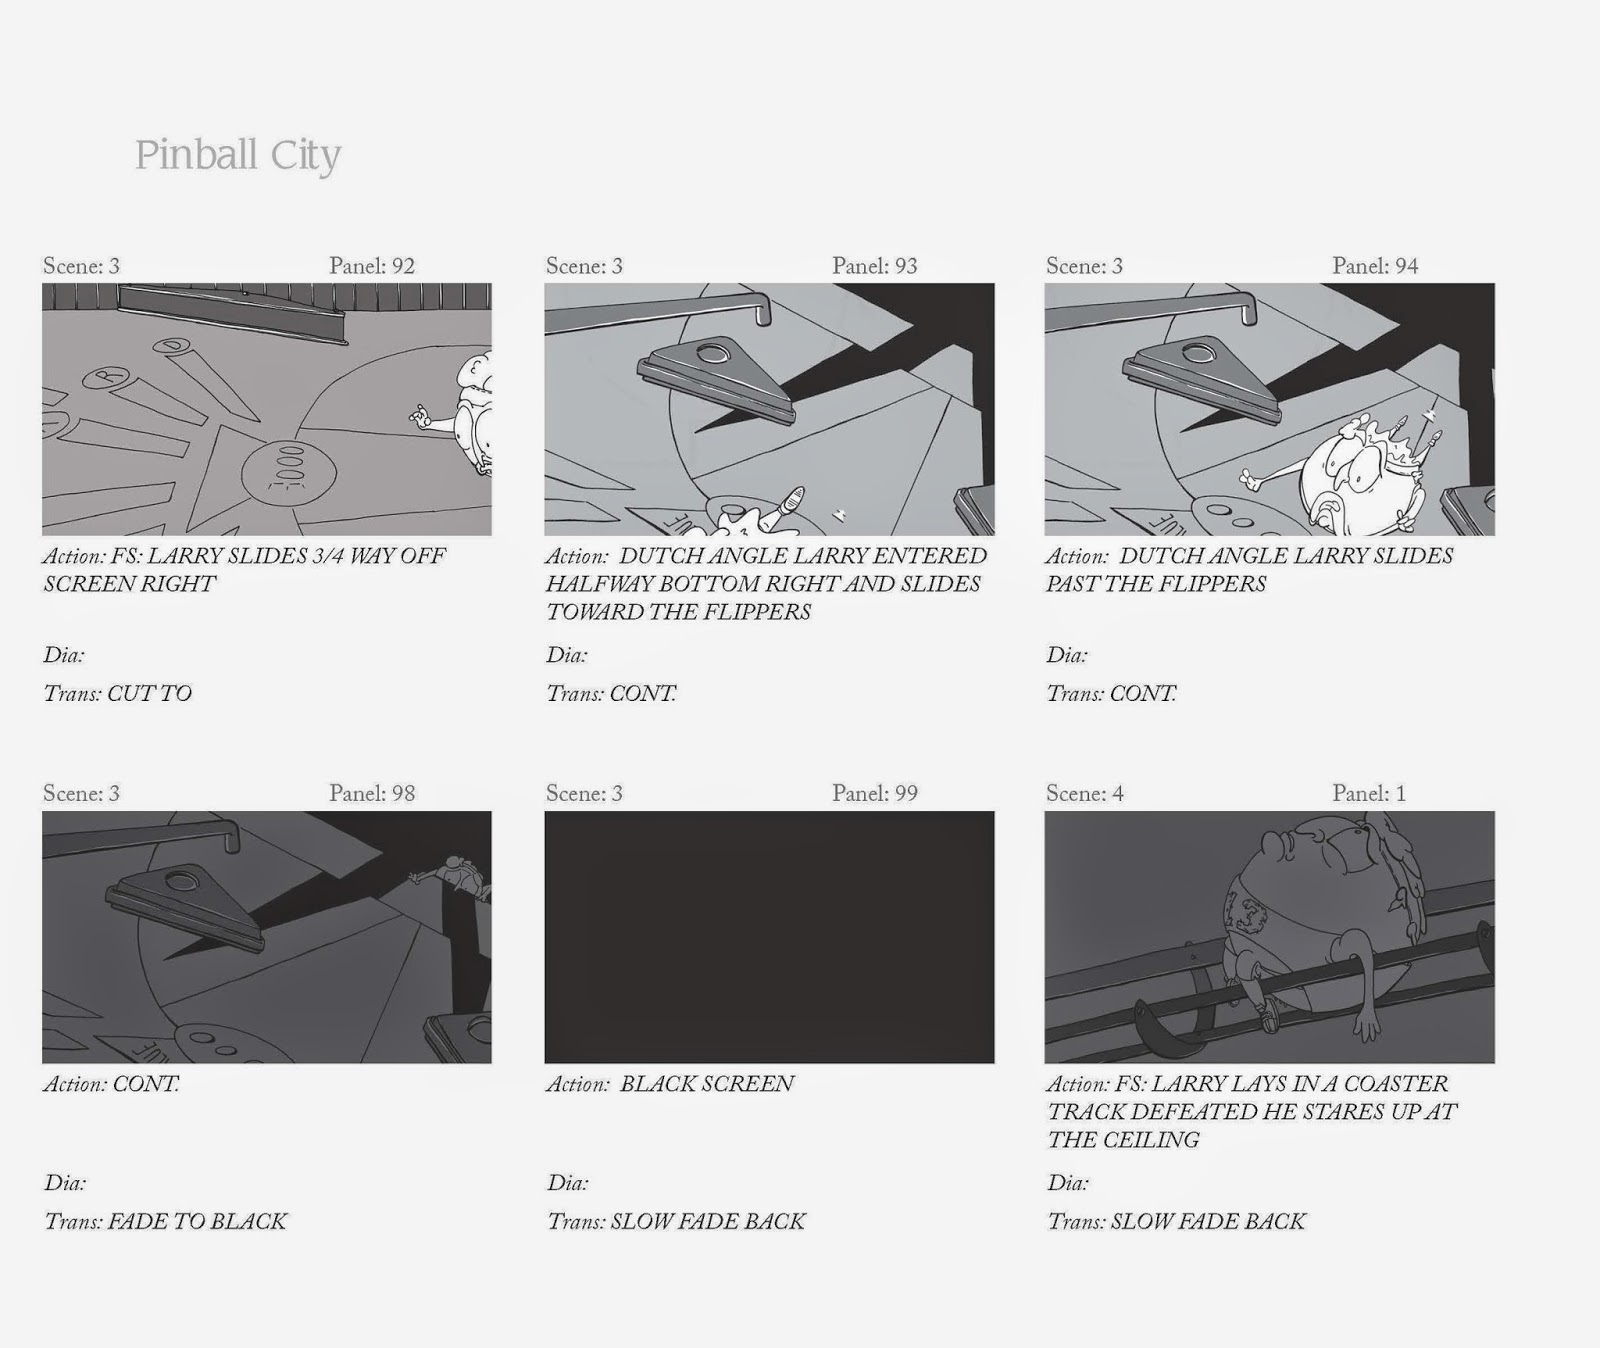Click 'Action: BLACK SCREEN' text

tap(670, 1084)
